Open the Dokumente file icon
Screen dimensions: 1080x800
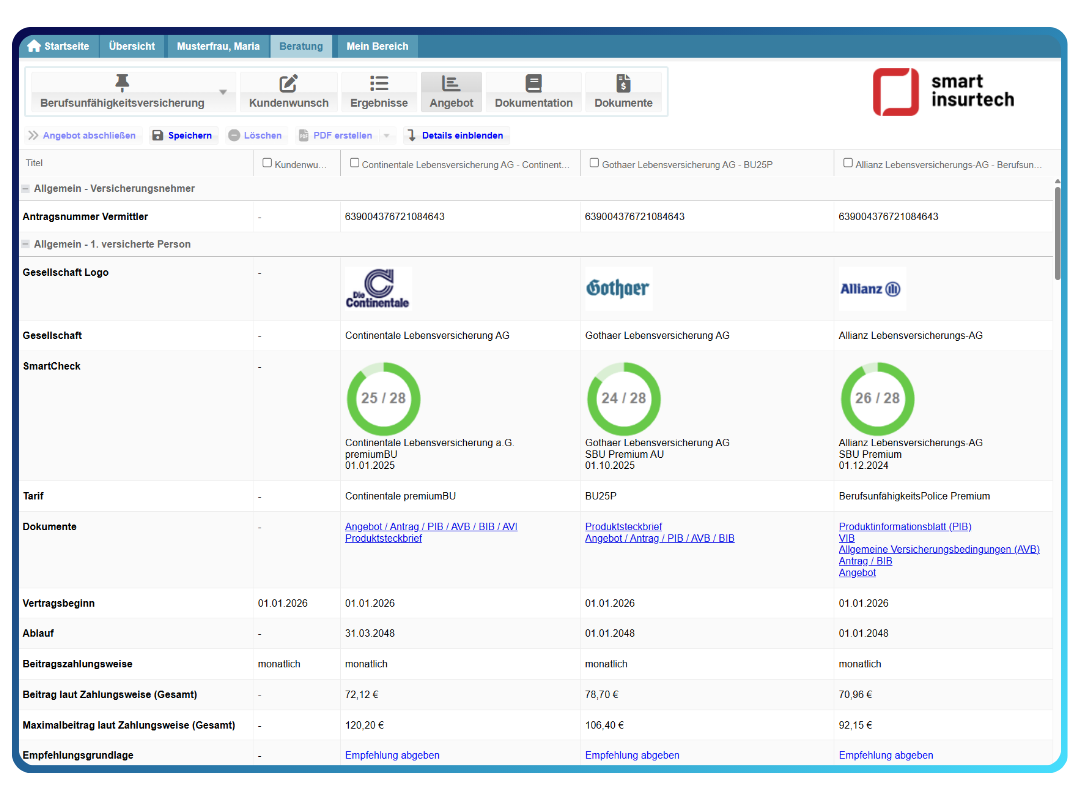[623, 84]
